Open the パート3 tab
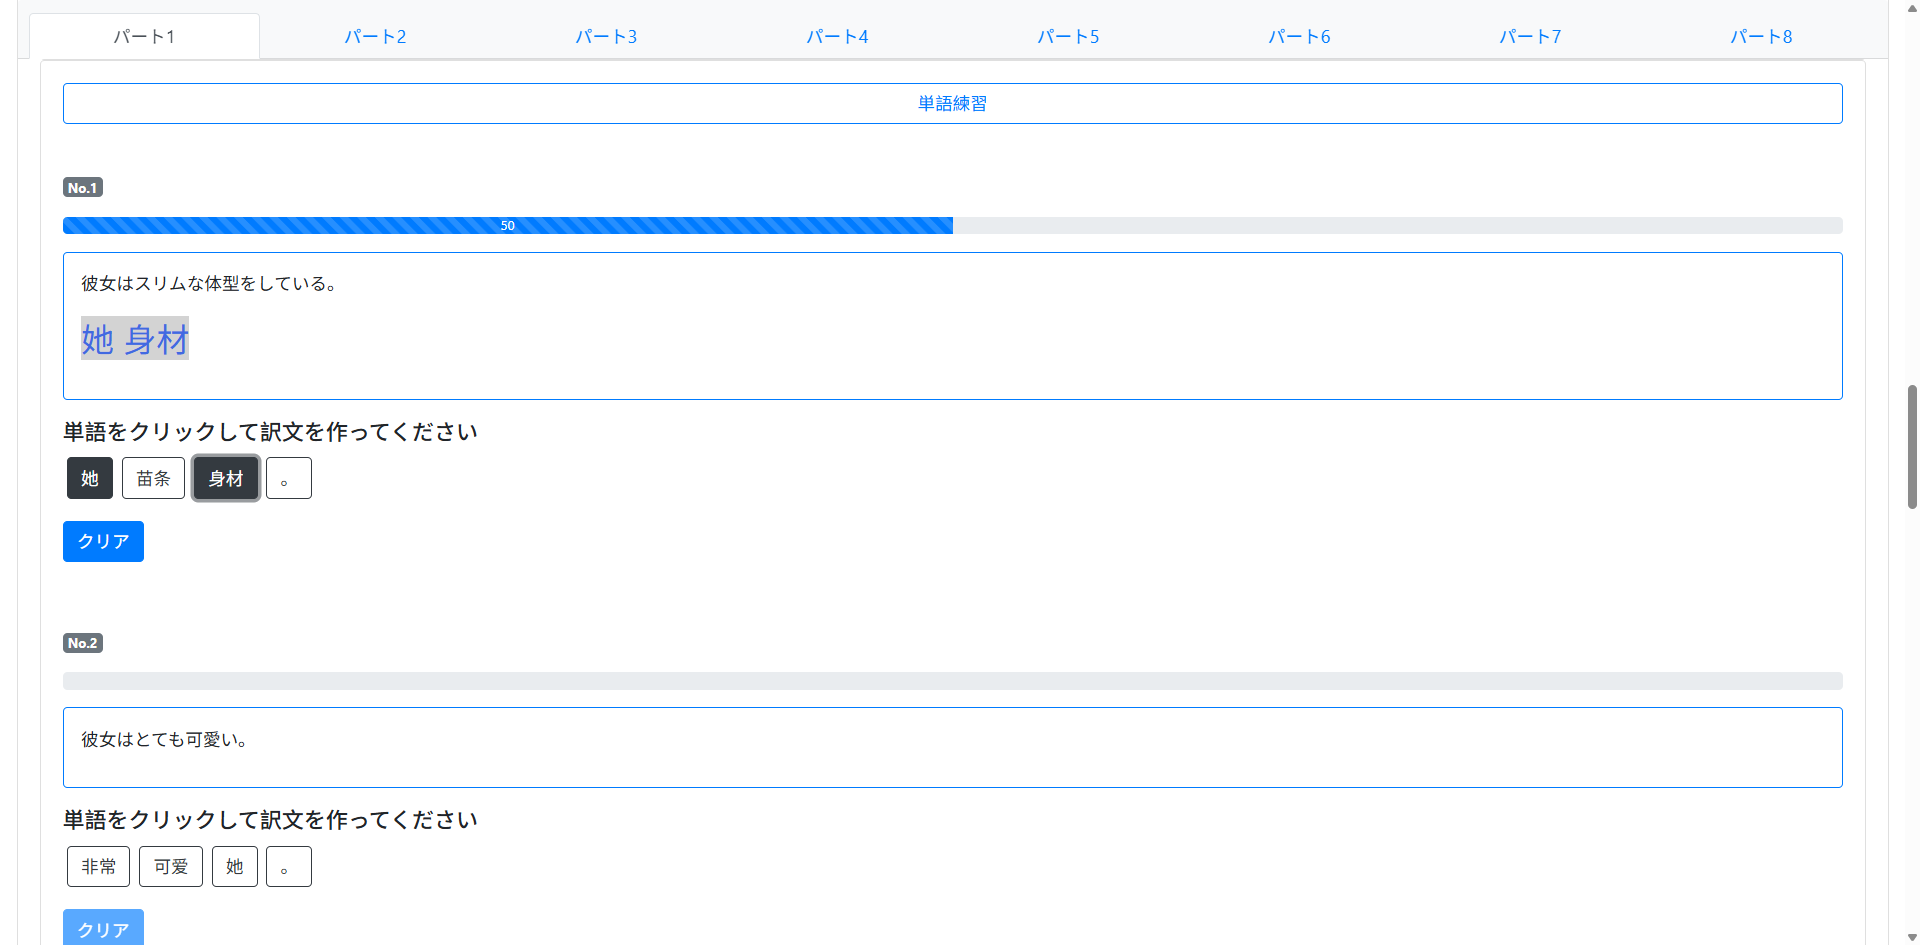 tap(606, 37)
